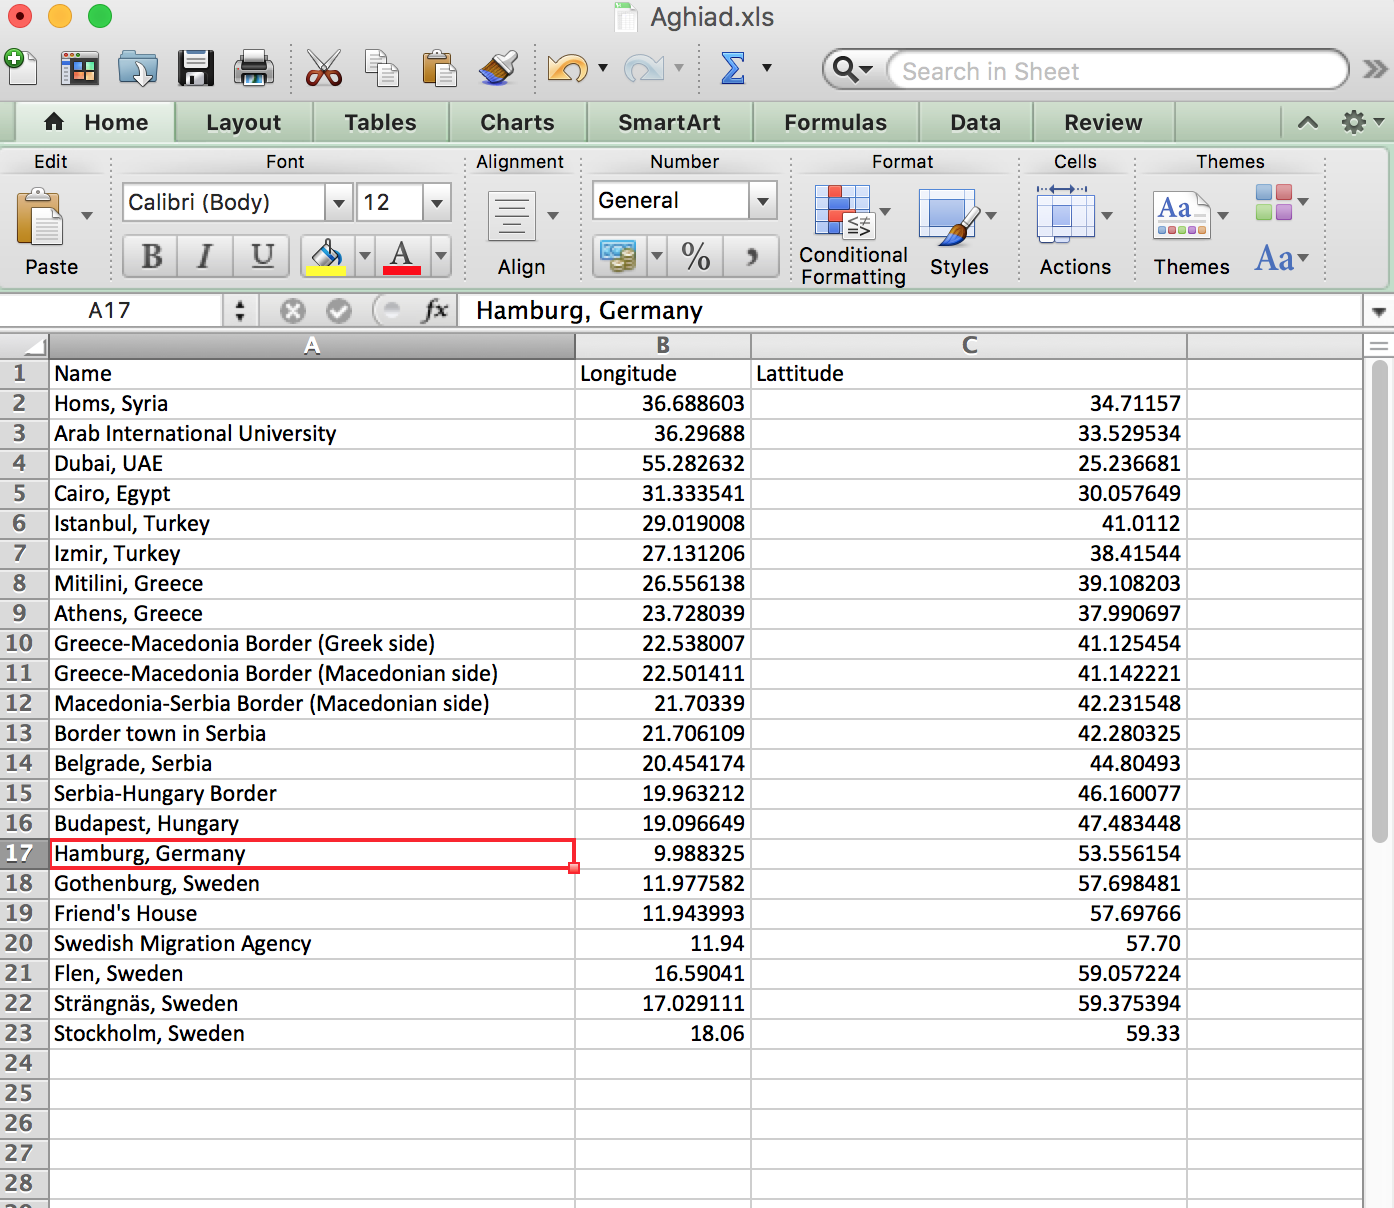The width and height of the screenshot is (1394, 1208).
Task: Select the longitude value 36.688603
Action: (x=663, y=404)
